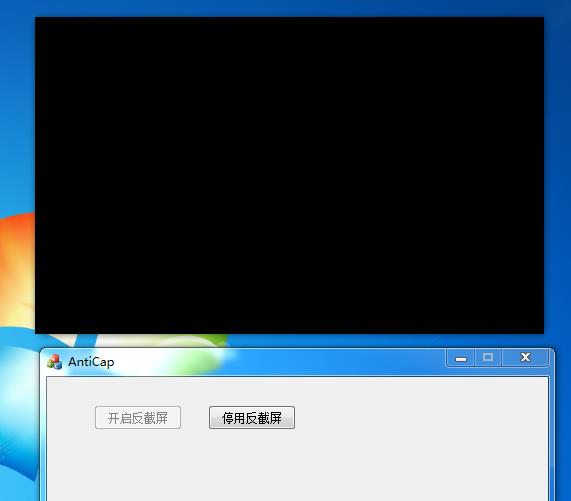Viewport: 571px width, 501px height.
Task: Click the AntiCap title text
Action: tap(91, 362)
